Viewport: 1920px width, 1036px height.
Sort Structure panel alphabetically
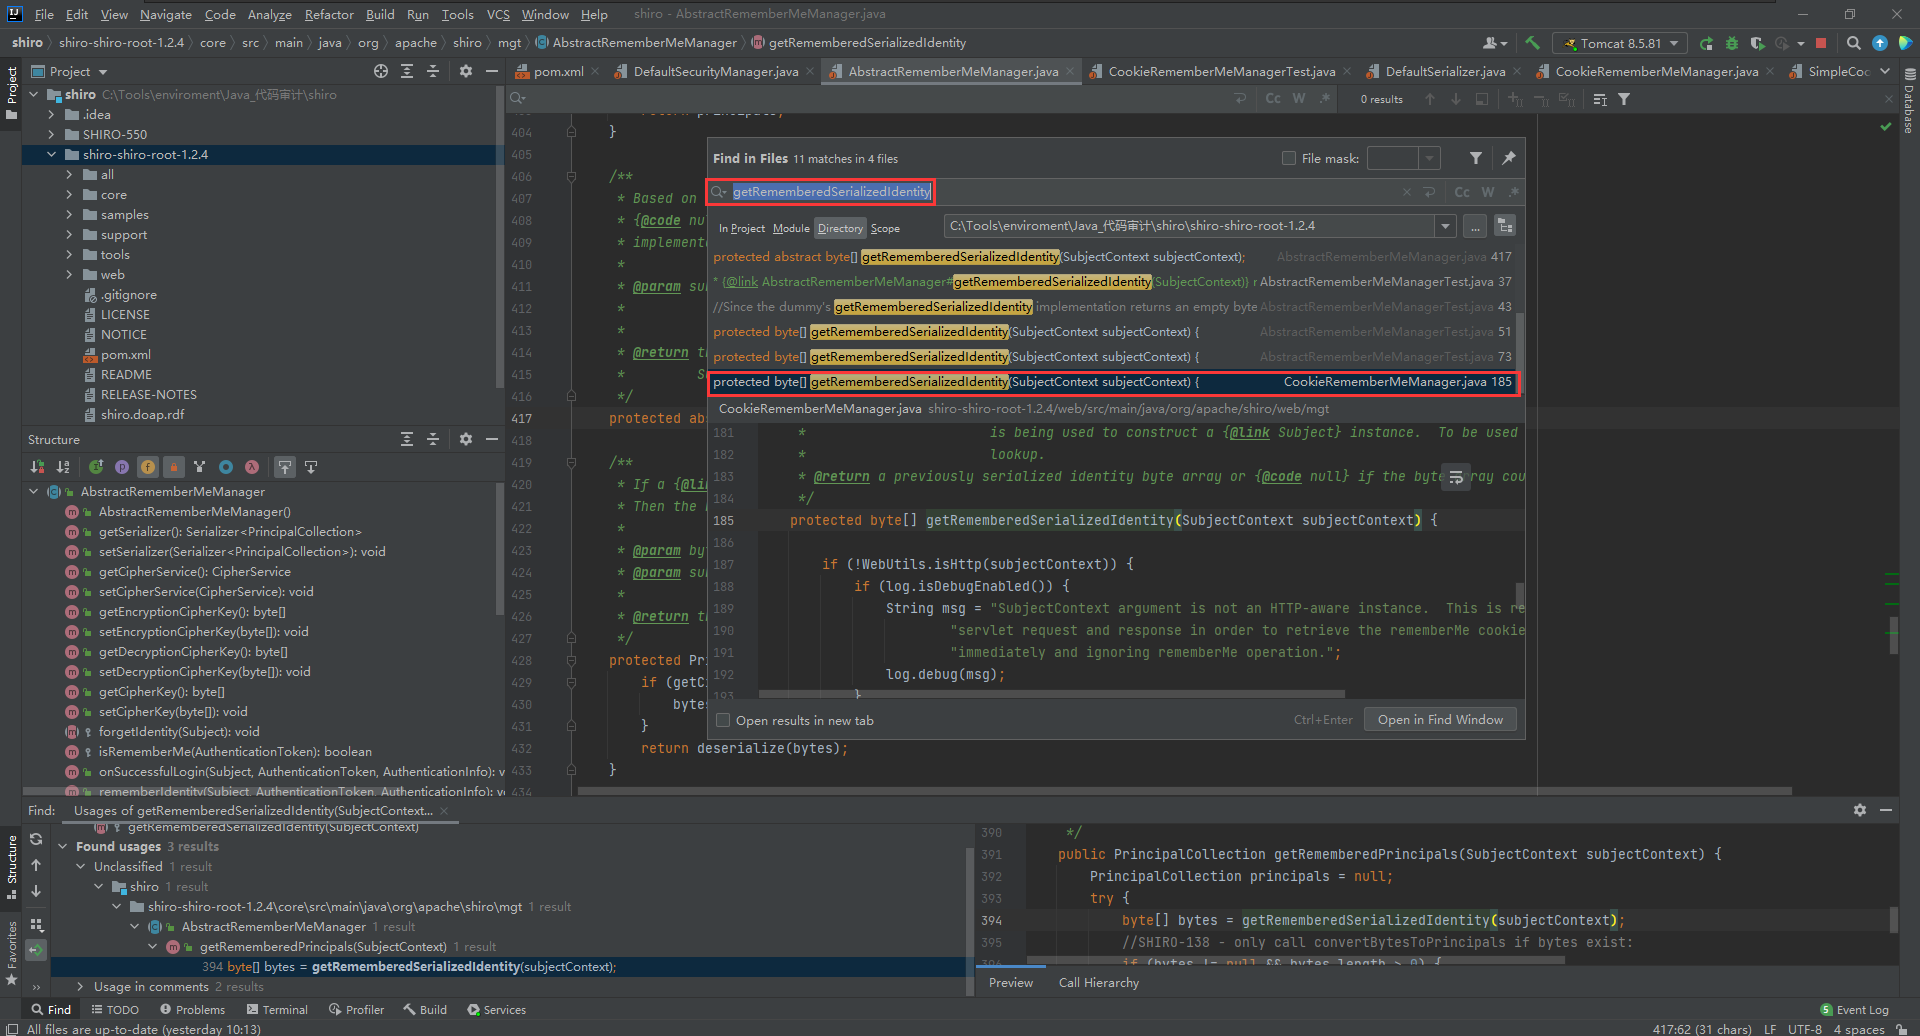(x=63, y=467)
